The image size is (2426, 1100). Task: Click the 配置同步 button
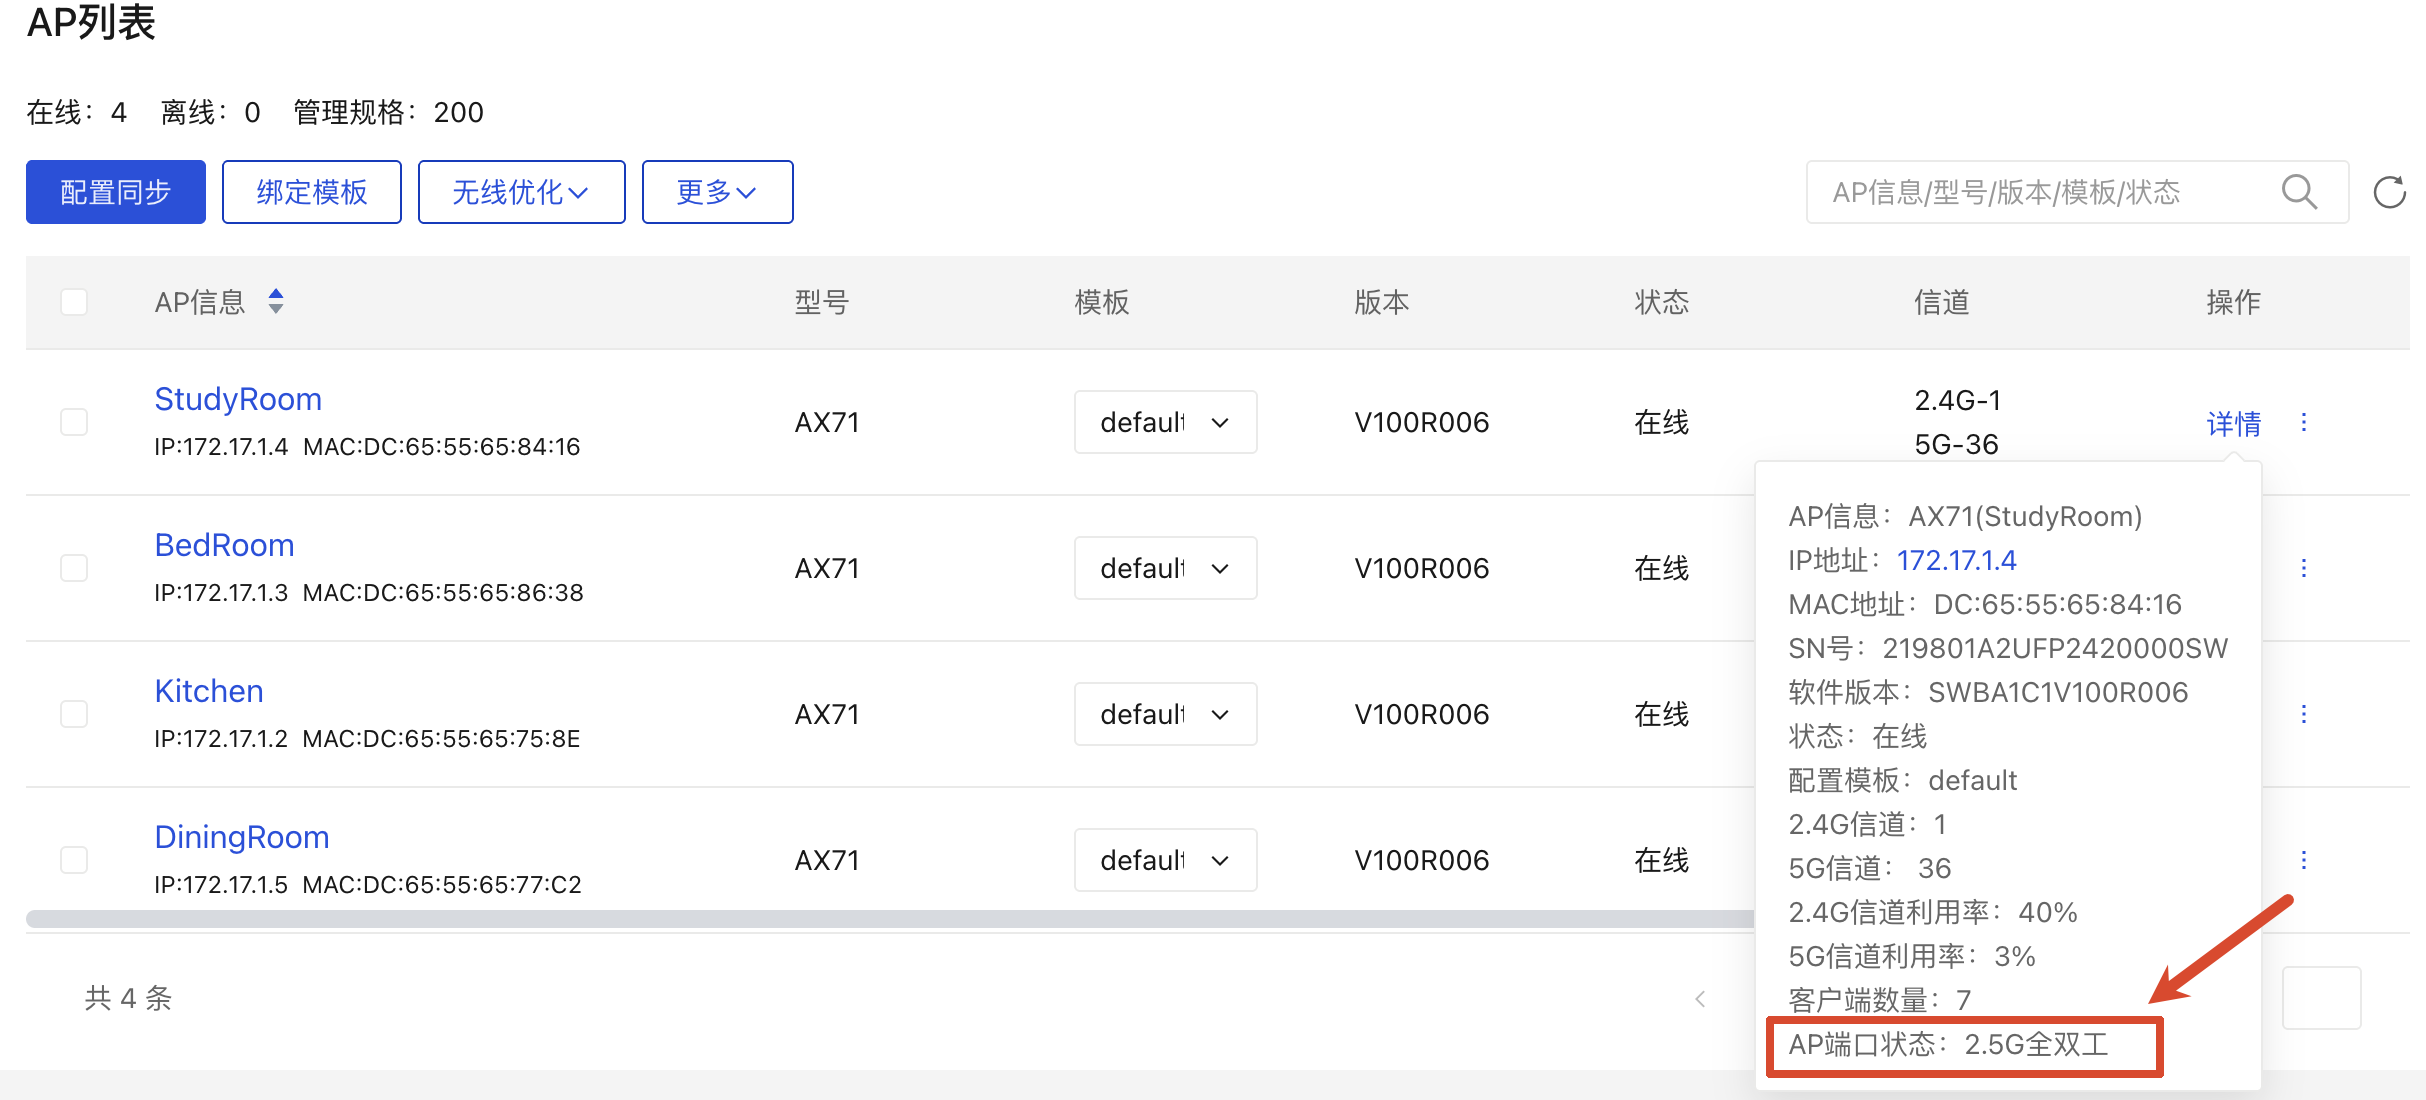click(116, 192)
